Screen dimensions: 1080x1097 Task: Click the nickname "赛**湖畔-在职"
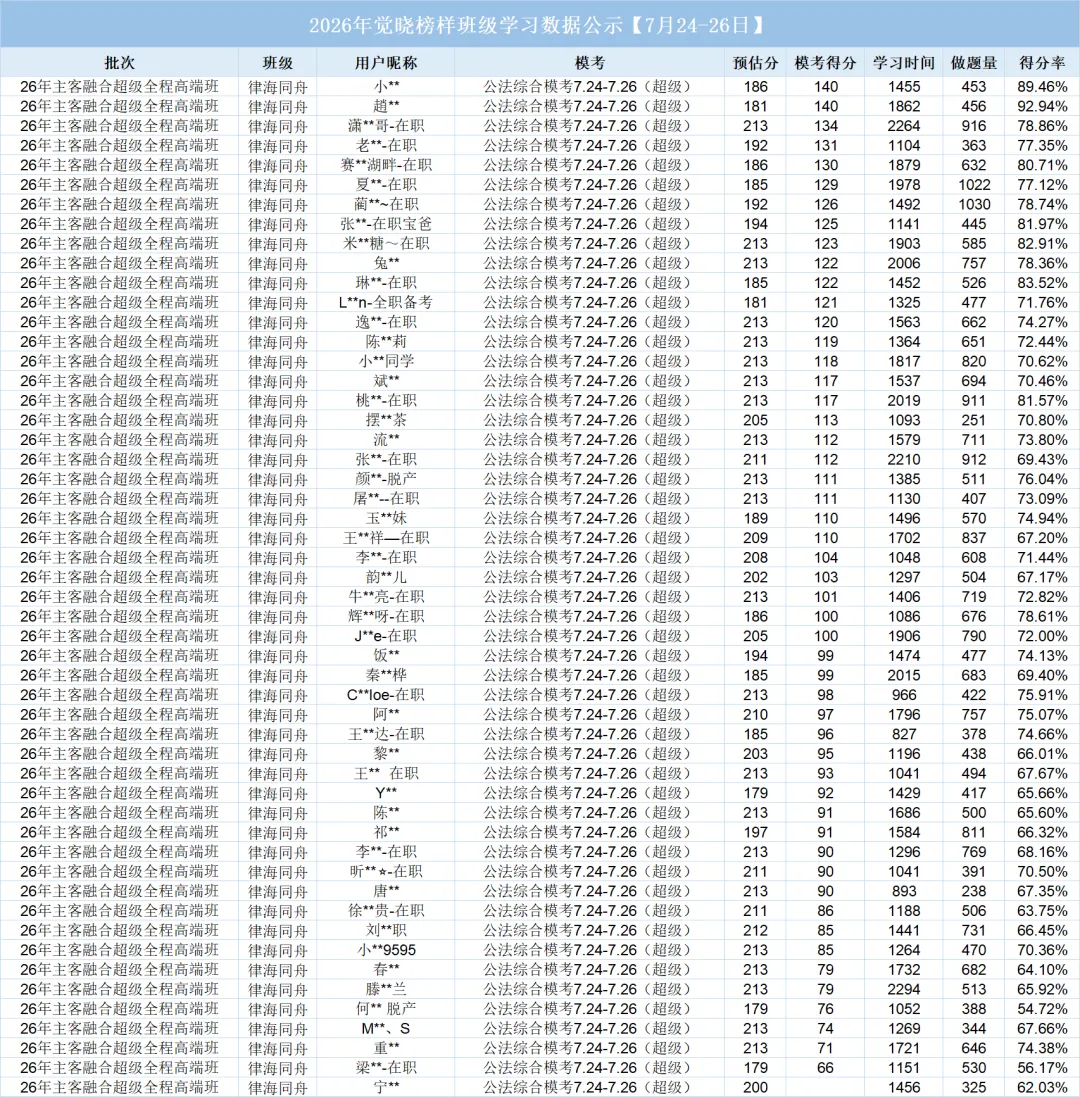click(x=386, y=165)
